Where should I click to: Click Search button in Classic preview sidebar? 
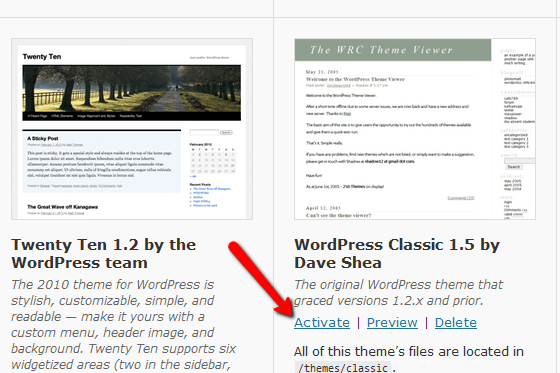point(514,167)
